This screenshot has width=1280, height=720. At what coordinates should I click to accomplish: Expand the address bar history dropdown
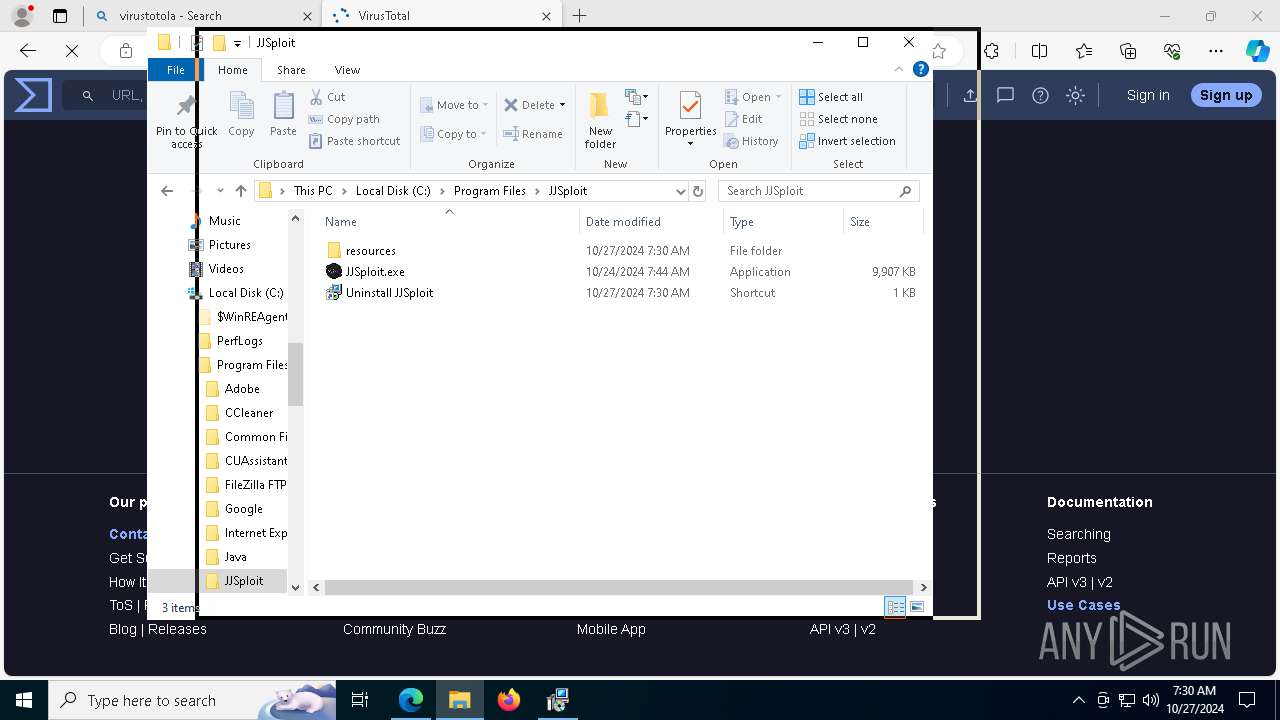click(x=681, y=191)
